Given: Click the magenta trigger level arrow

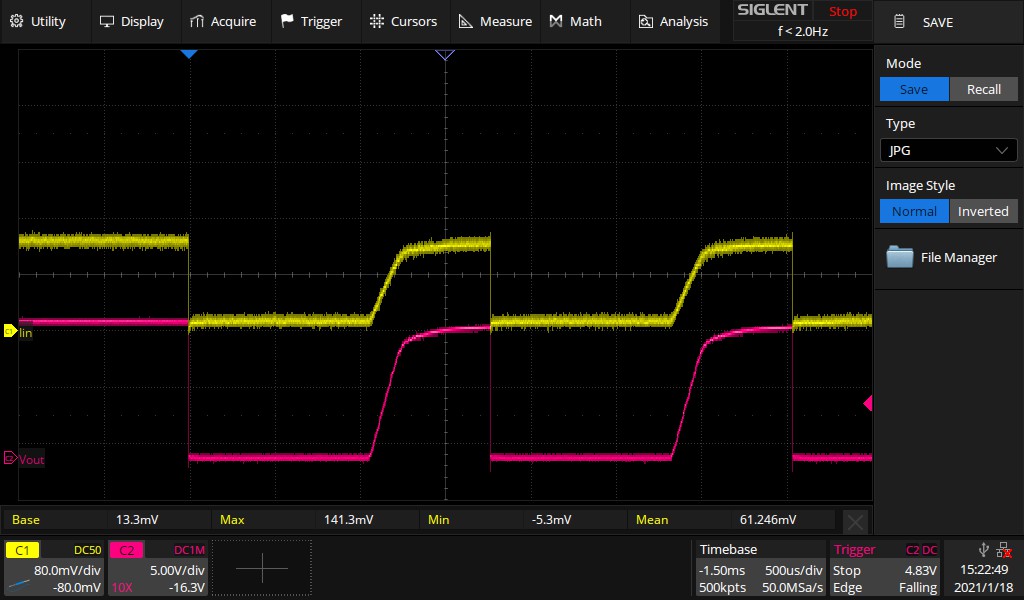Looking at the screenshot, I should tap(868, 403).
